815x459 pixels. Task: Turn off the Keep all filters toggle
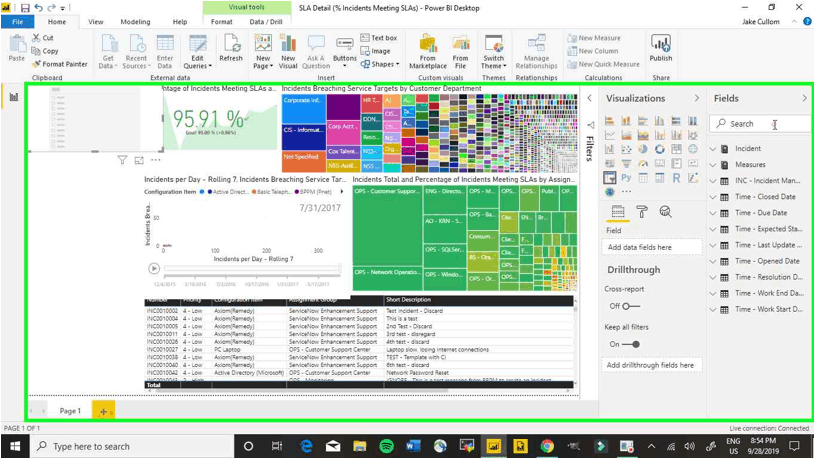pyautogui.click(x=631, y=344)
